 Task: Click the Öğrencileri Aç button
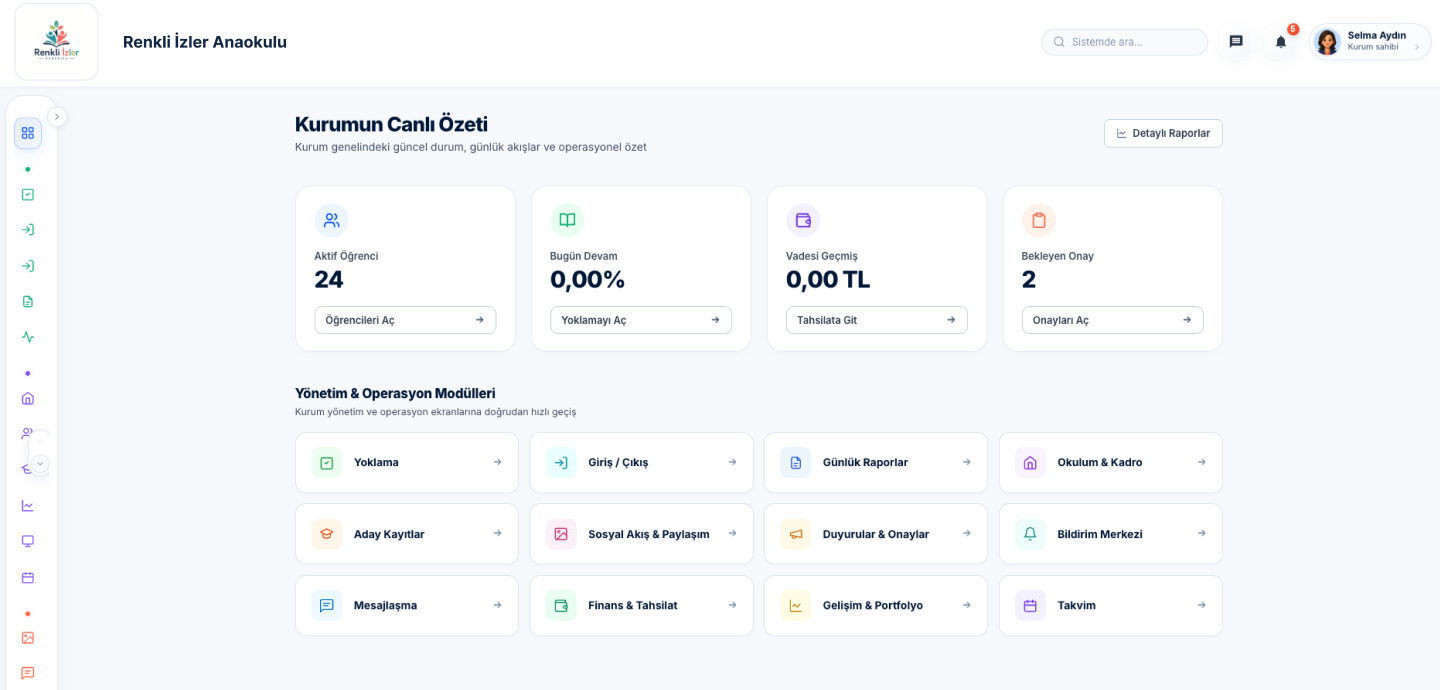pos(405,320)
